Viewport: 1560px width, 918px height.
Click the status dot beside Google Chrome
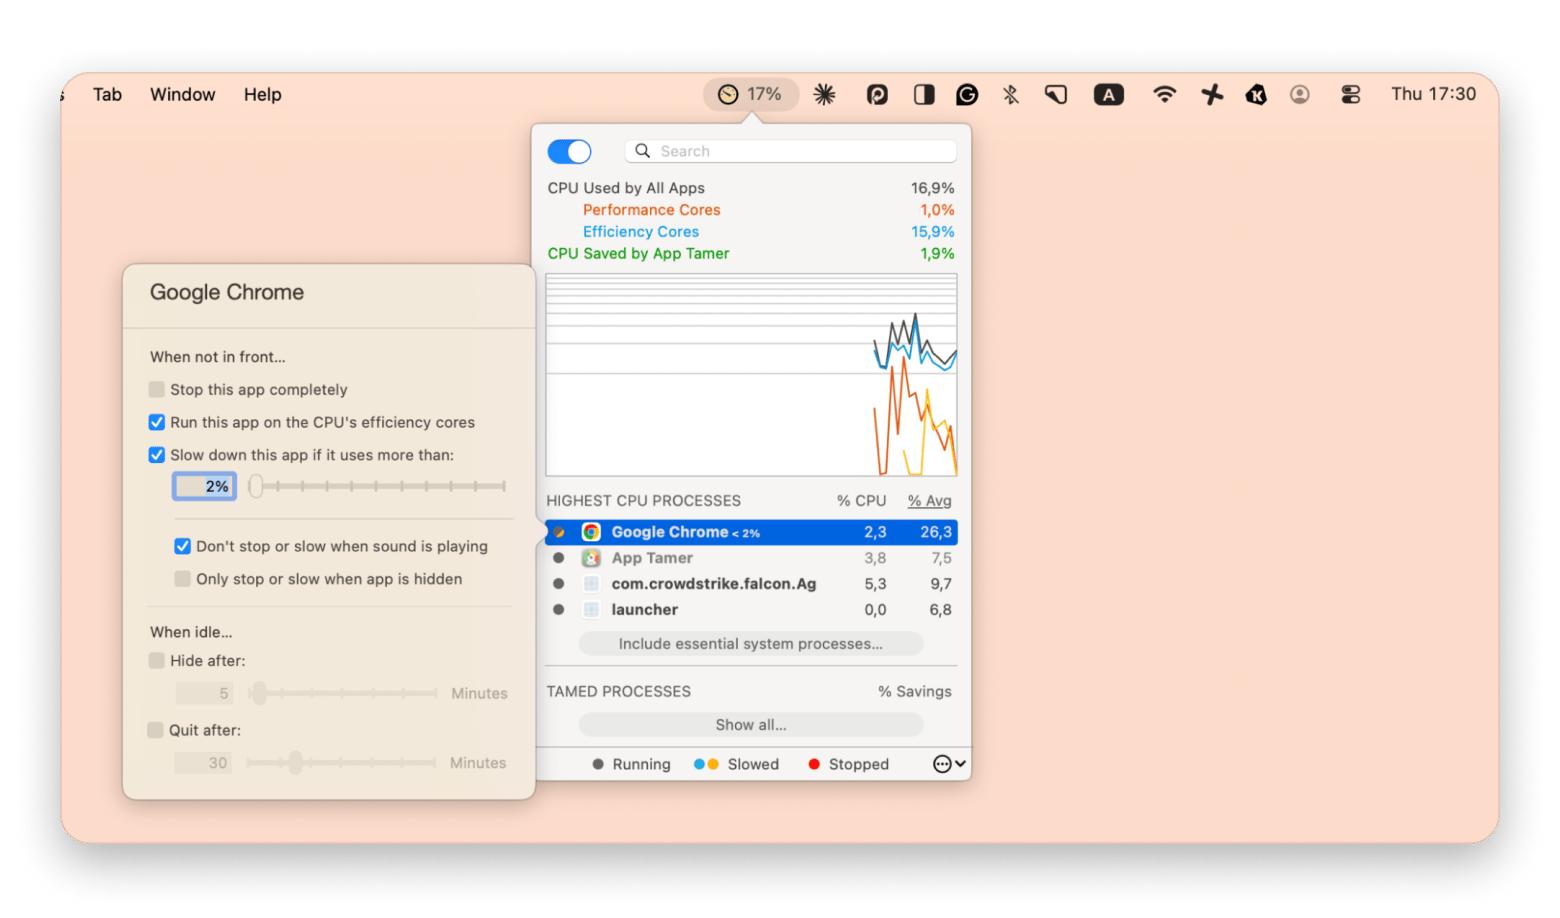(x=559, y=532)
